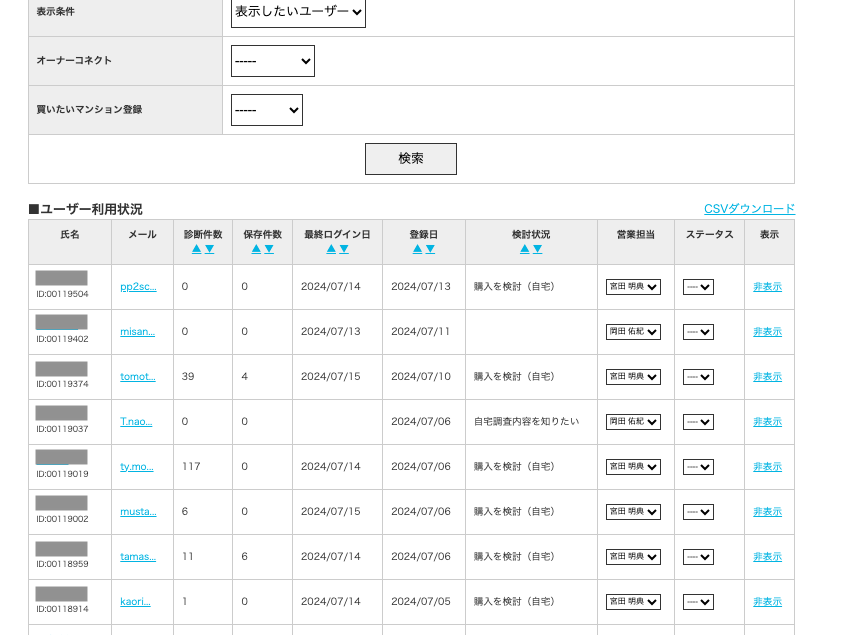Open the musta... email link

(138, 512)
